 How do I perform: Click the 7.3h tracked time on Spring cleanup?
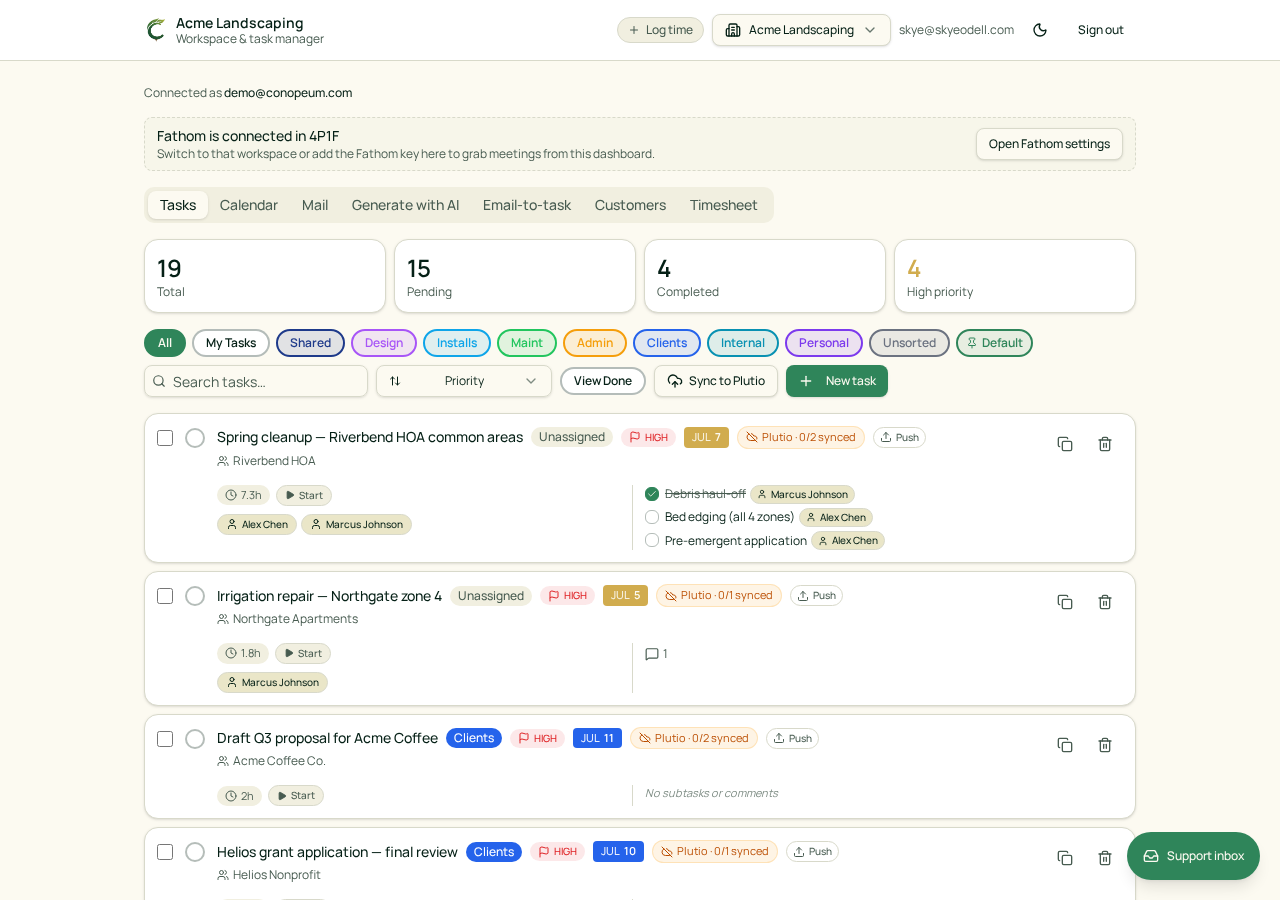point(243,495)
